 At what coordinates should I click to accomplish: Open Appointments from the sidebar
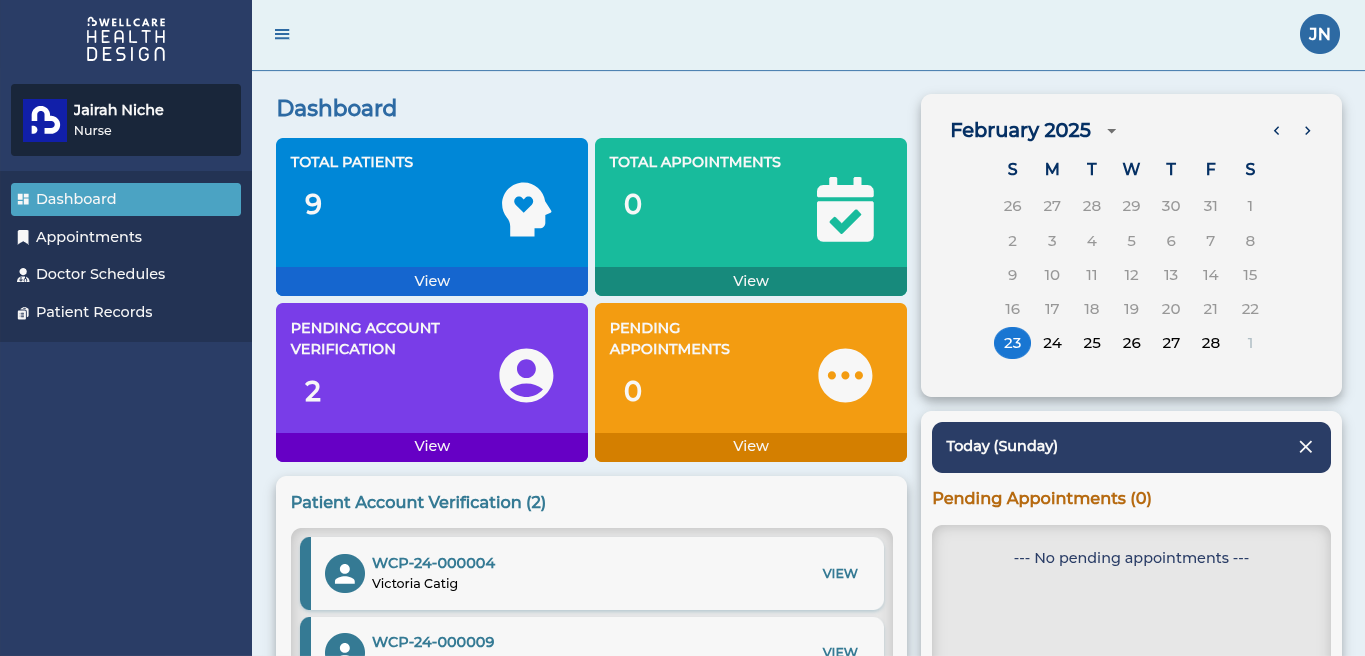coord(89,237)
